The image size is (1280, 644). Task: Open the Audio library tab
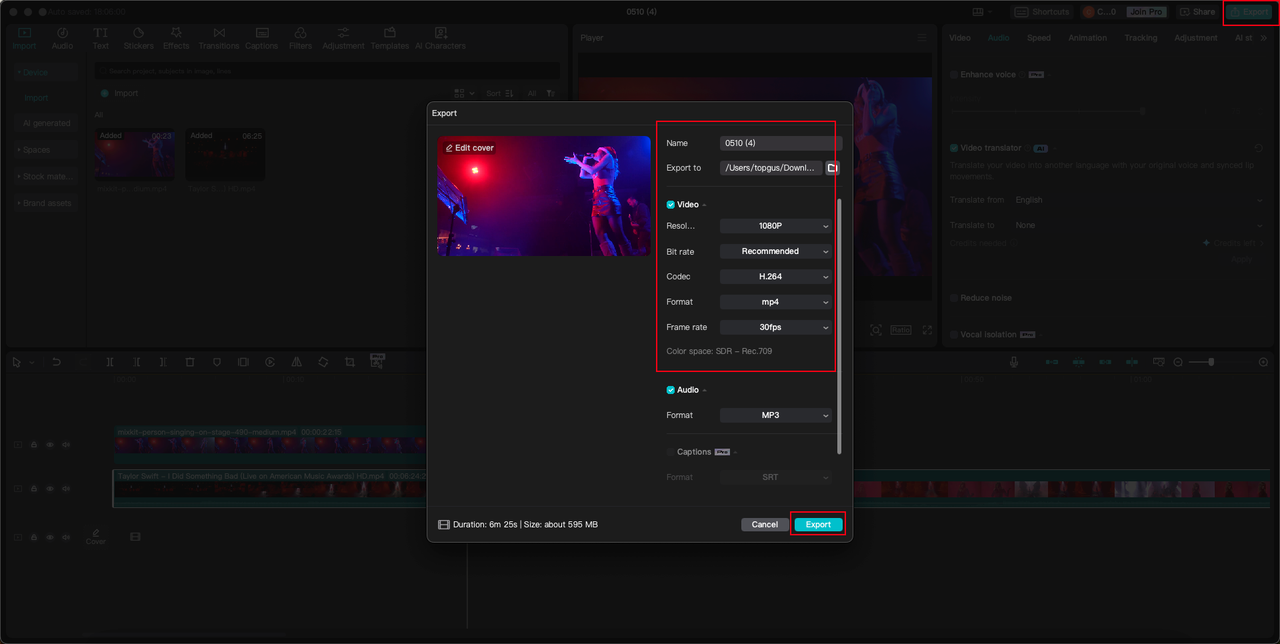pos(62,39)
